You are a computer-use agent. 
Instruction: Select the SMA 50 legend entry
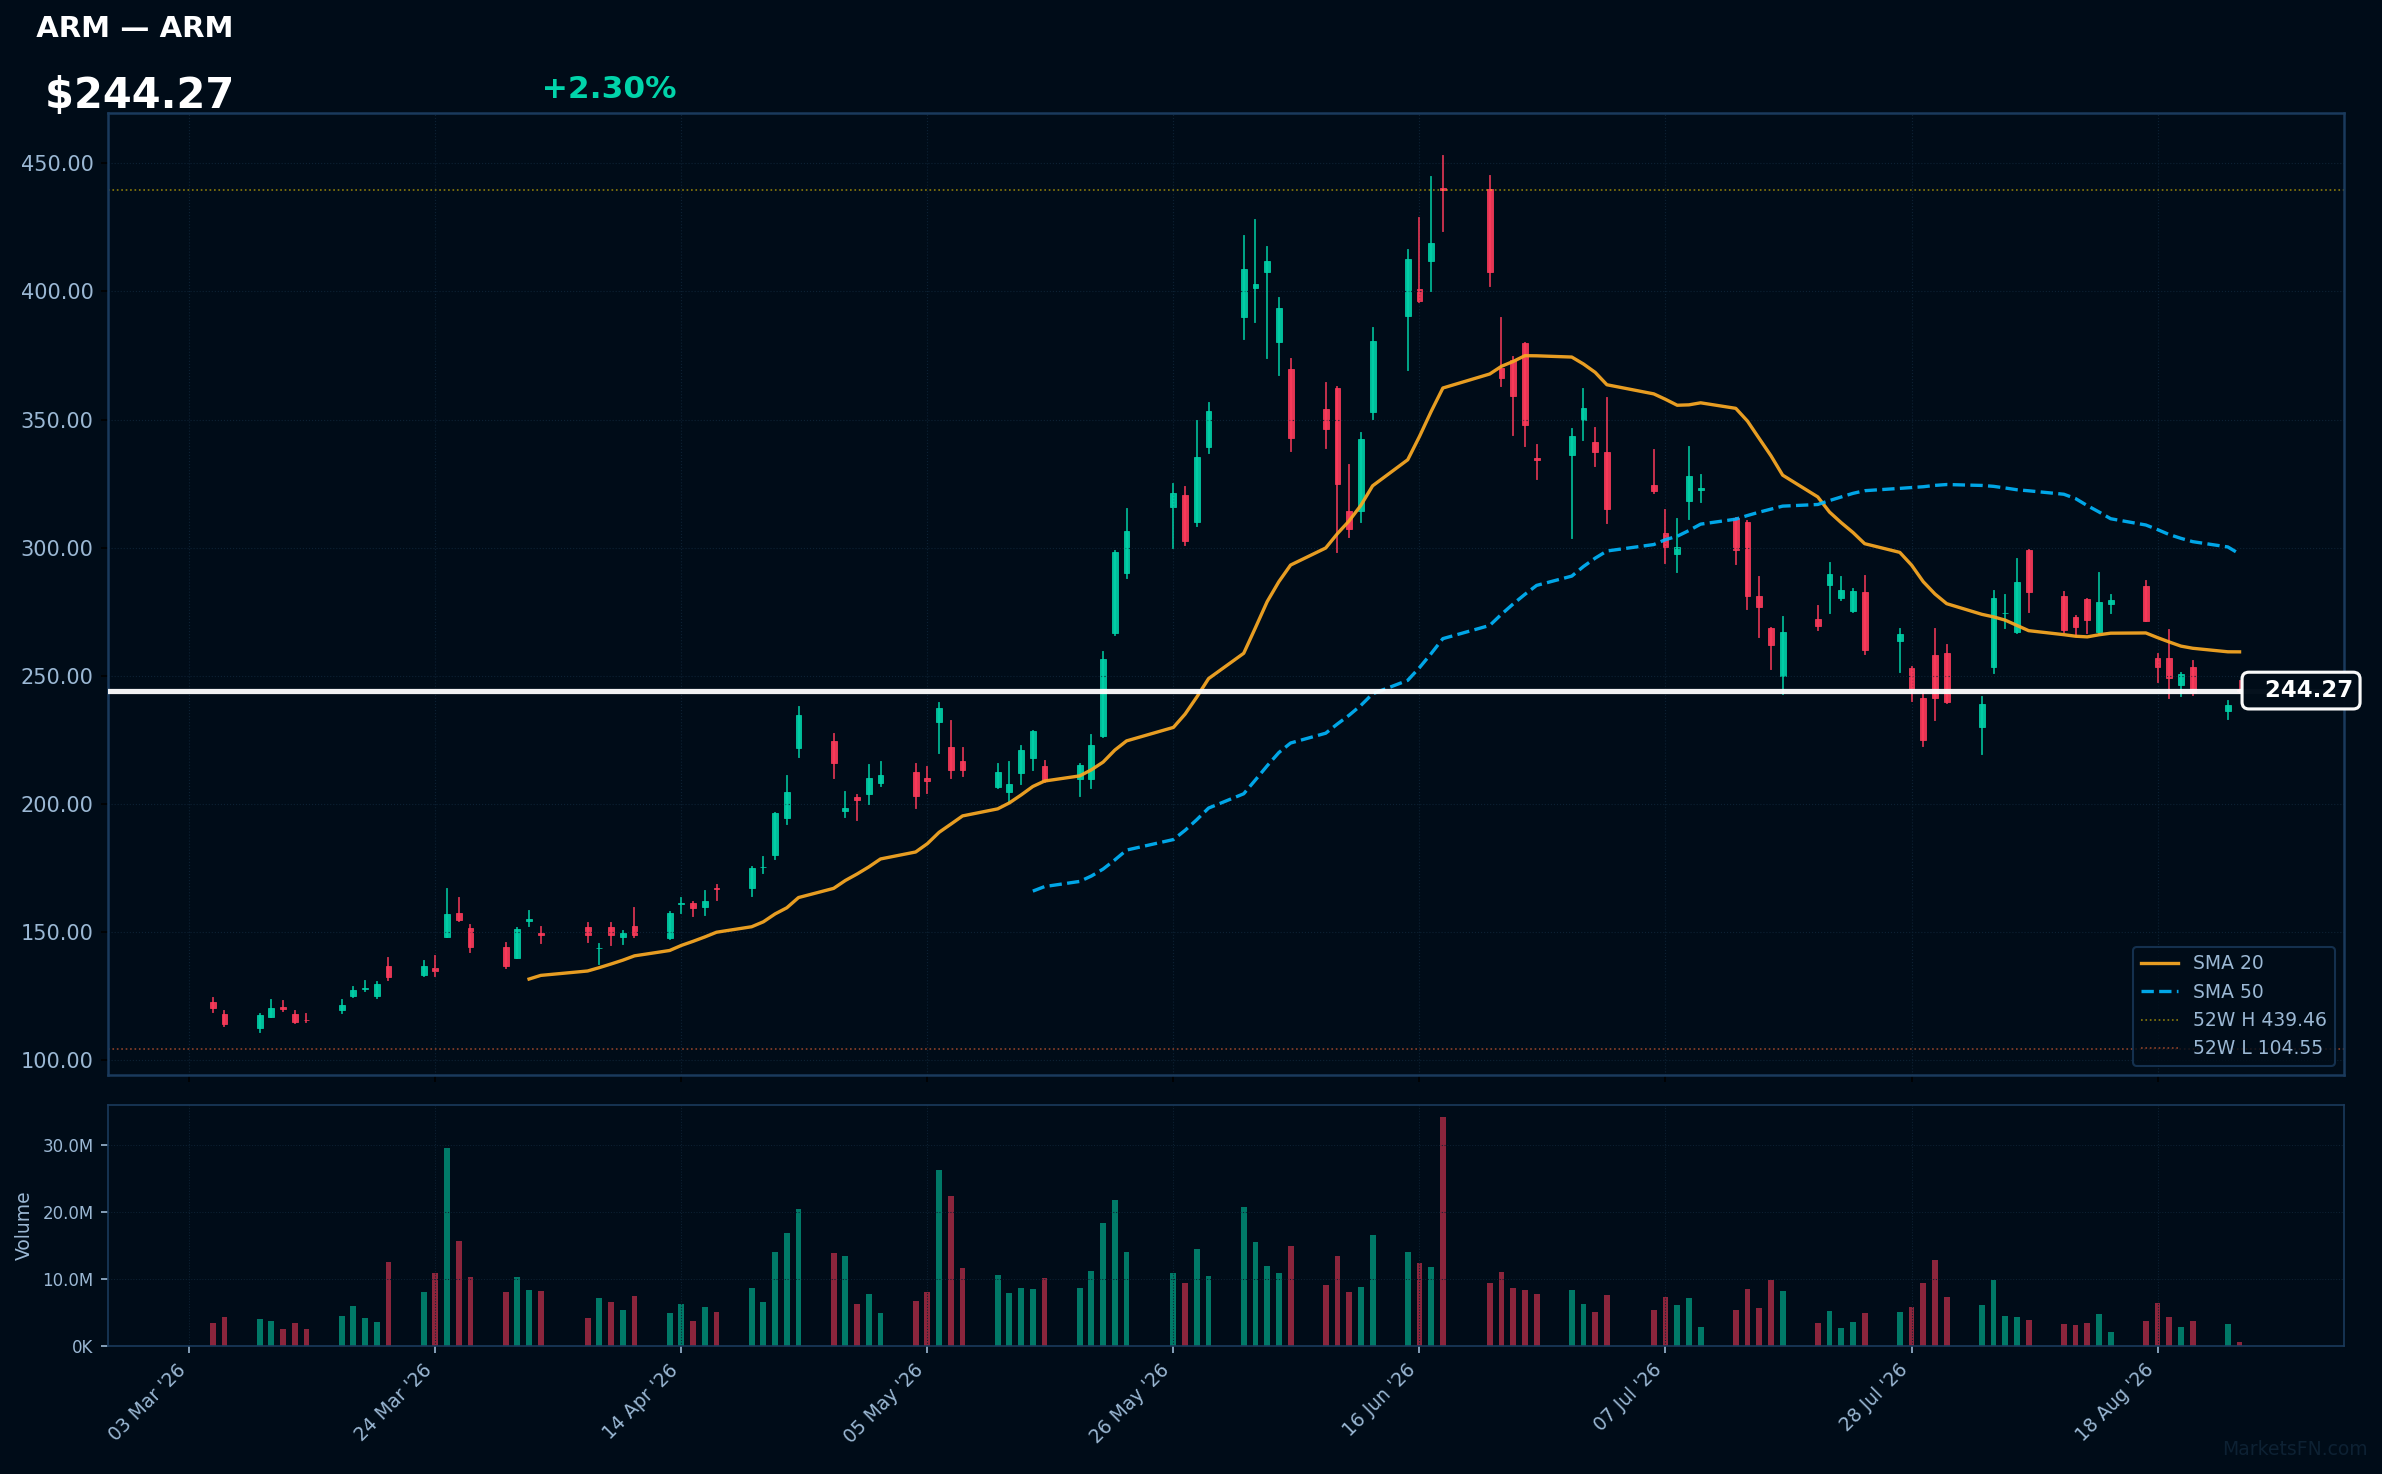(x=2202, y=992)
